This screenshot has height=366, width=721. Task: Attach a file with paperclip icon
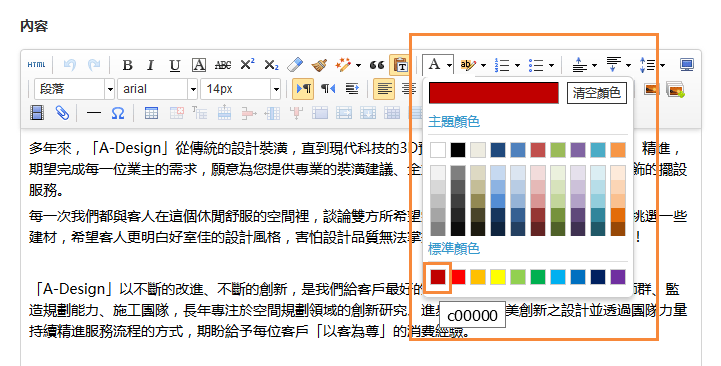62,113
